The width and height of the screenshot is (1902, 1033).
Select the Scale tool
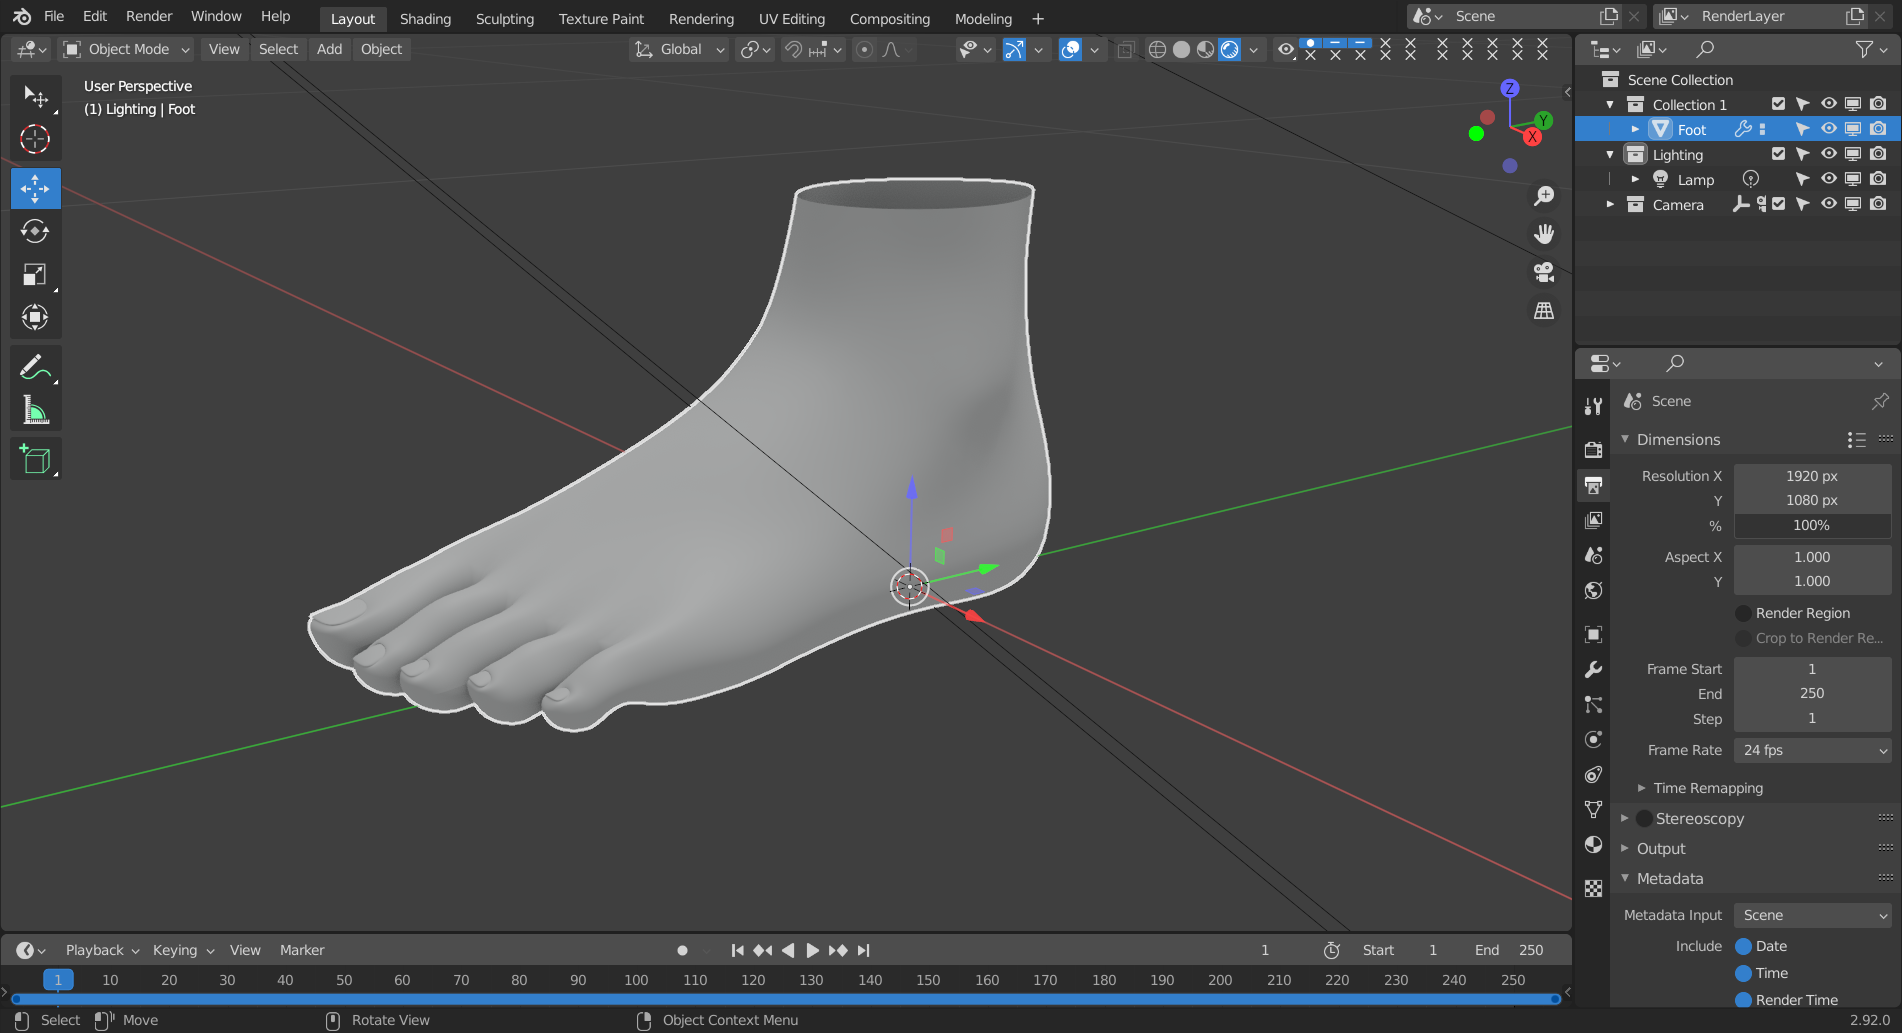[x=35, y=274]
